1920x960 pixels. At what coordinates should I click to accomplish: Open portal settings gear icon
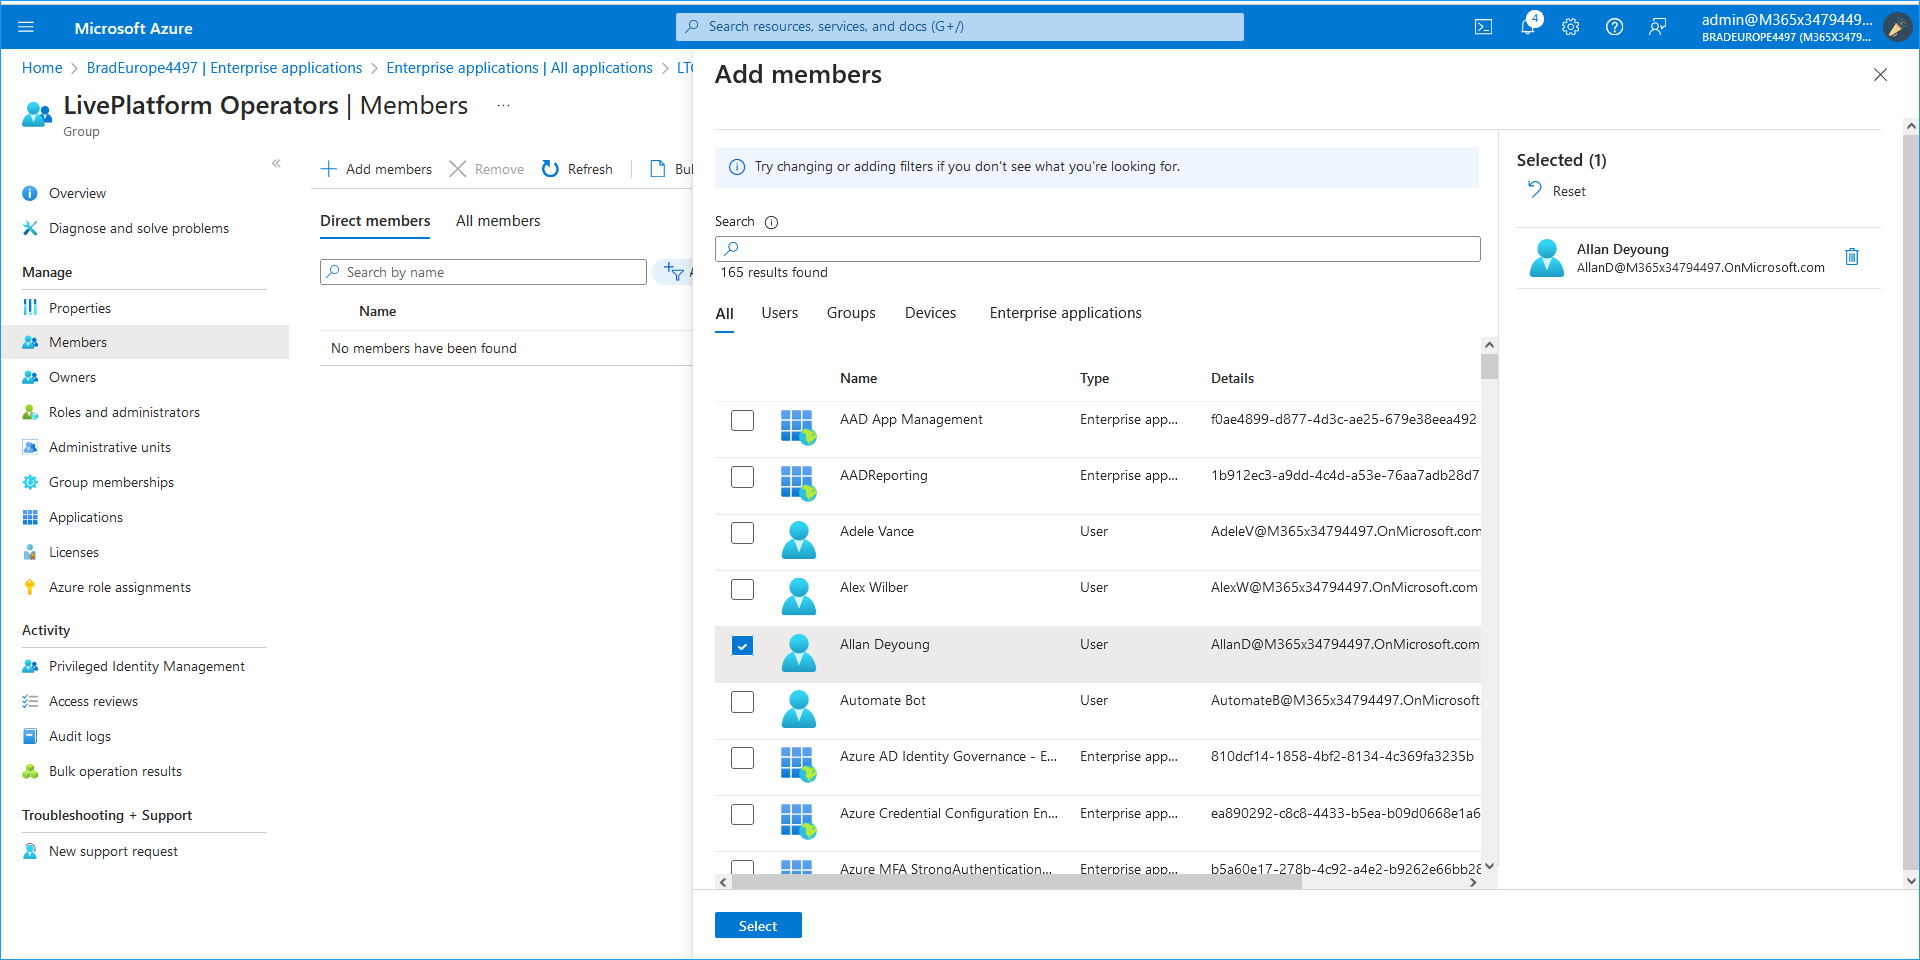(x=1571, y=27)
